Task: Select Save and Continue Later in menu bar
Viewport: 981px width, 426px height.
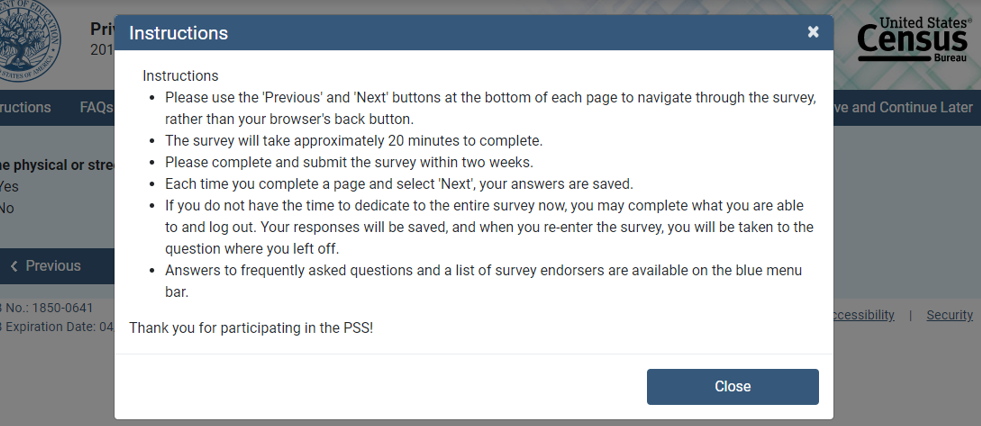Action: 904,108
